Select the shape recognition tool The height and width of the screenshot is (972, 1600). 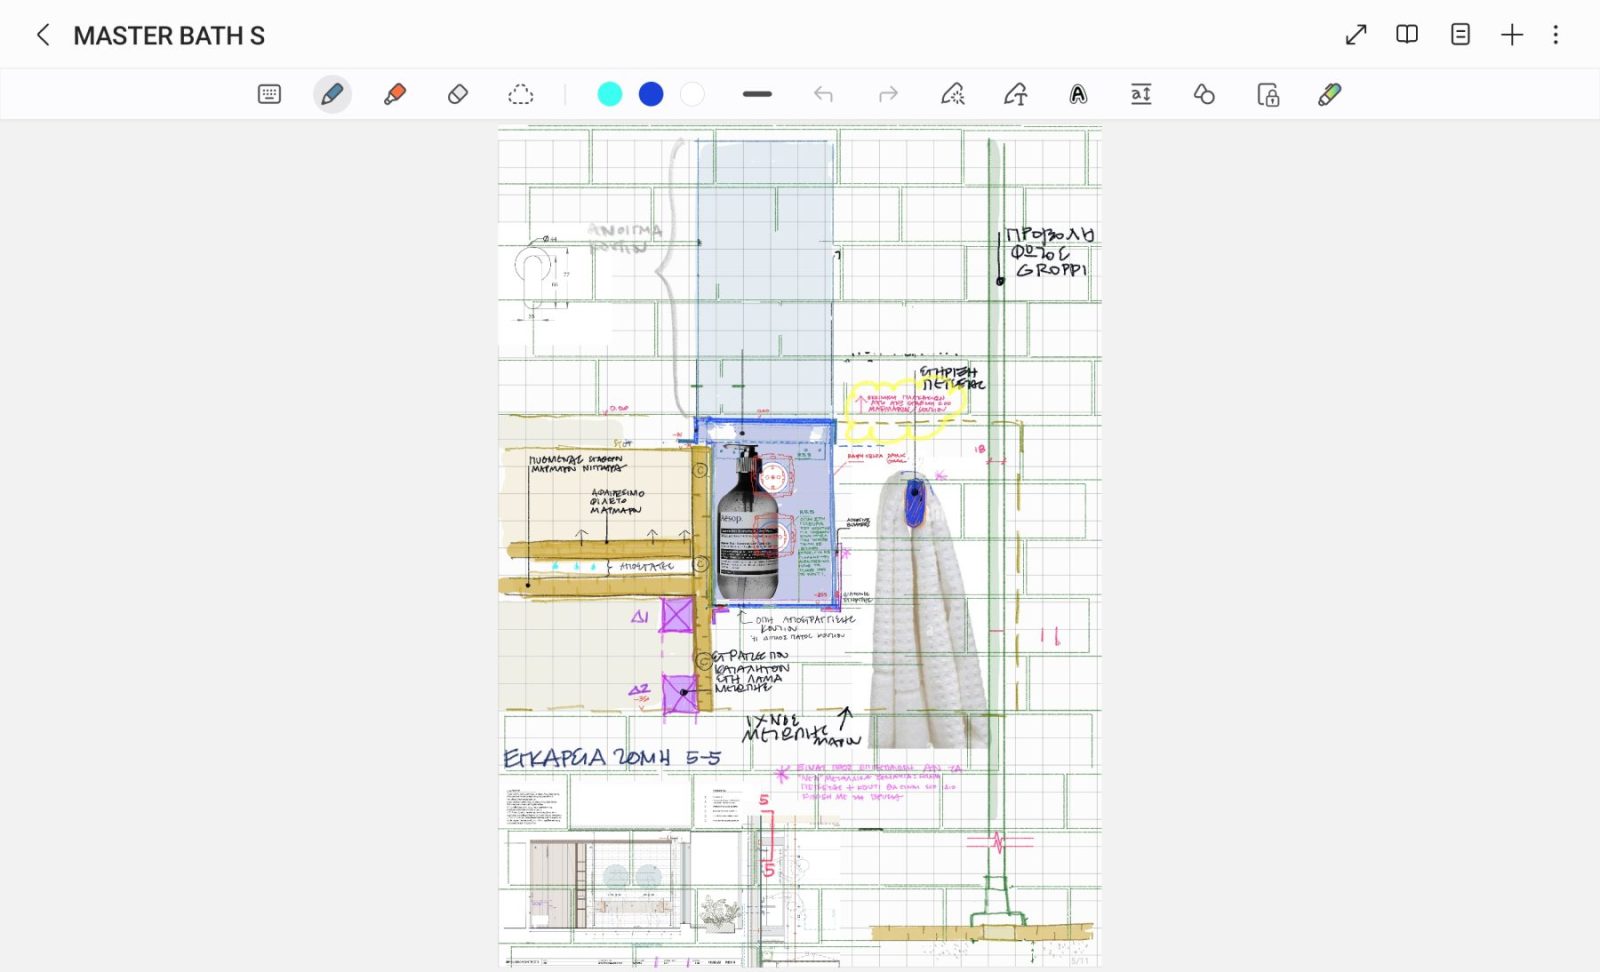point(1204,94)
